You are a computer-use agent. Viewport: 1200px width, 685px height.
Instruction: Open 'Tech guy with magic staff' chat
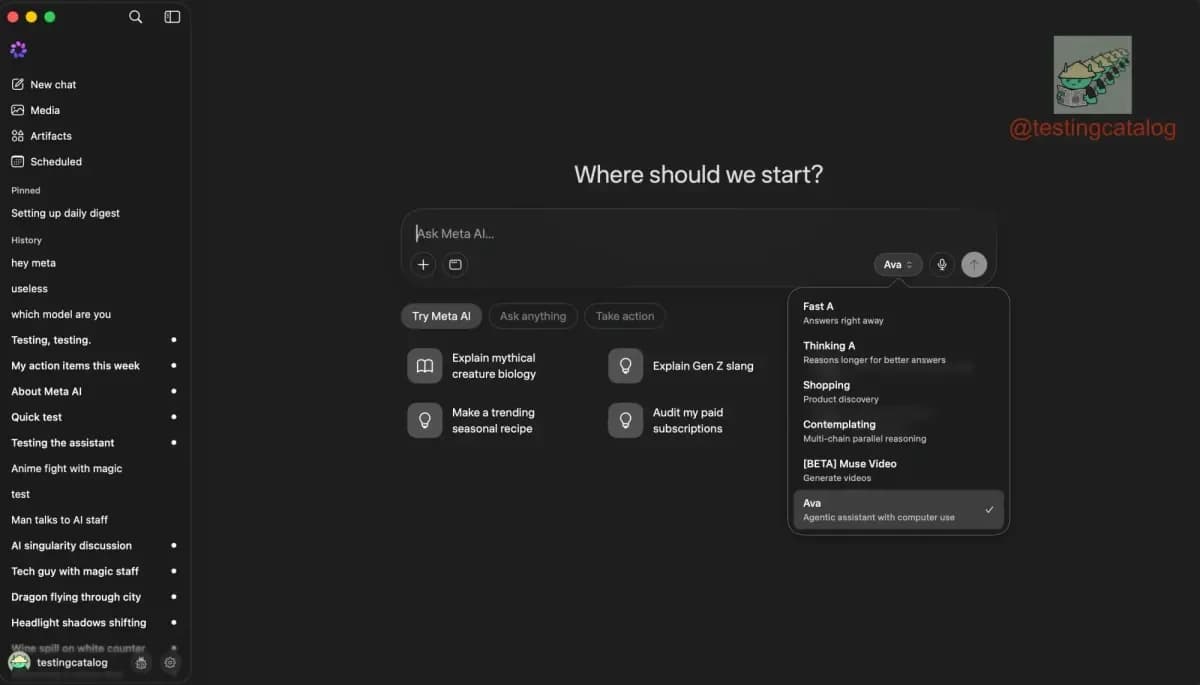click(75, 572)
